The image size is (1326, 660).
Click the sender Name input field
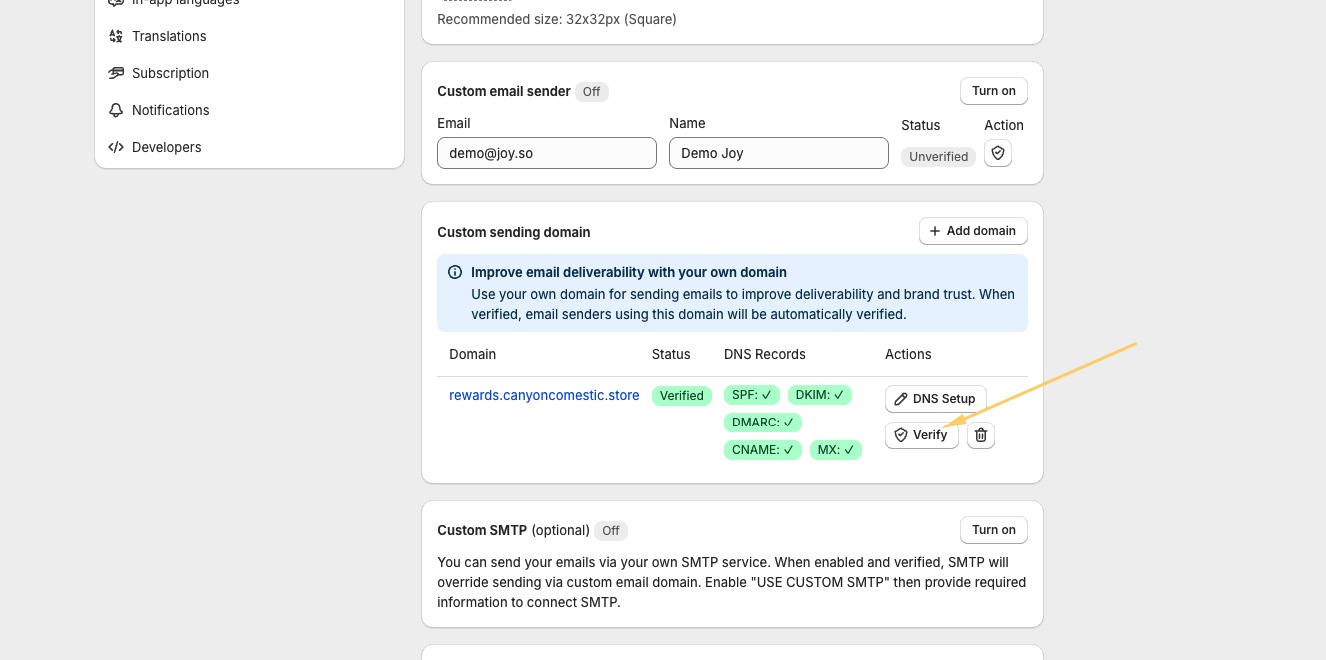tap(778, 153)
